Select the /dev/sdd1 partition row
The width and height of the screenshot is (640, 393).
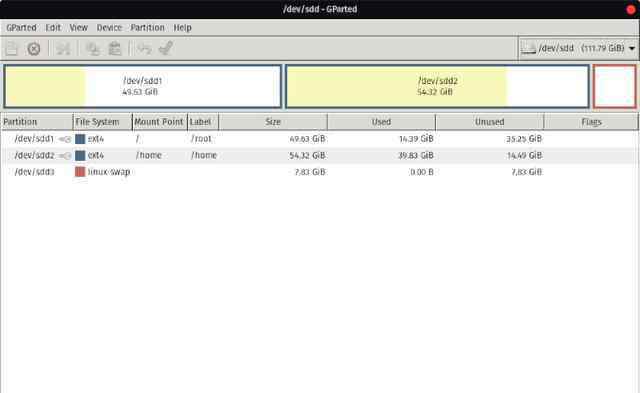coord(320,139)
